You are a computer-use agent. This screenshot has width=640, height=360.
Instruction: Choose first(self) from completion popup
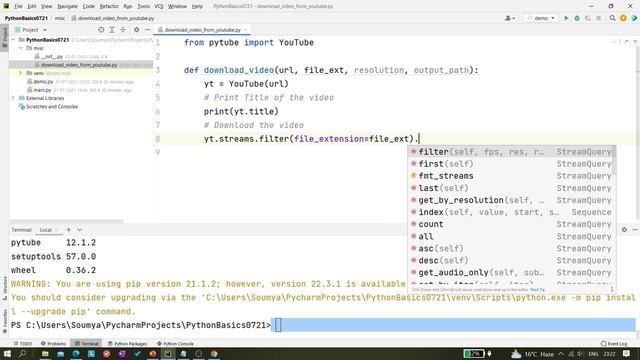click(x=511, y=164)
